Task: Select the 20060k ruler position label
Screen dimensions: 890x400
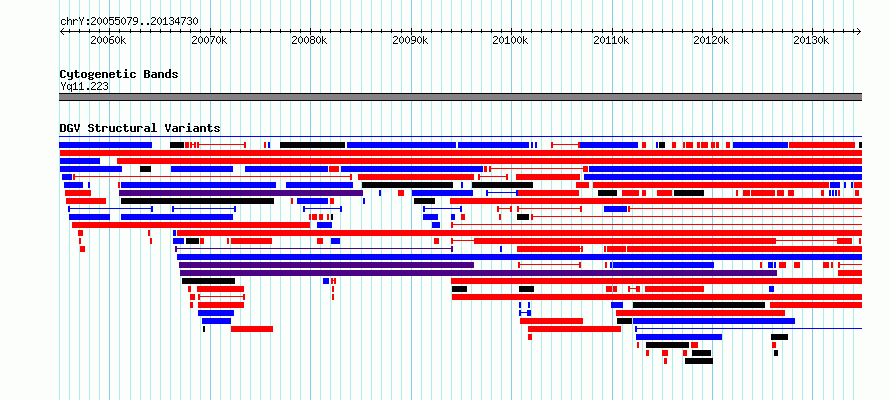Action: [108, 40]
